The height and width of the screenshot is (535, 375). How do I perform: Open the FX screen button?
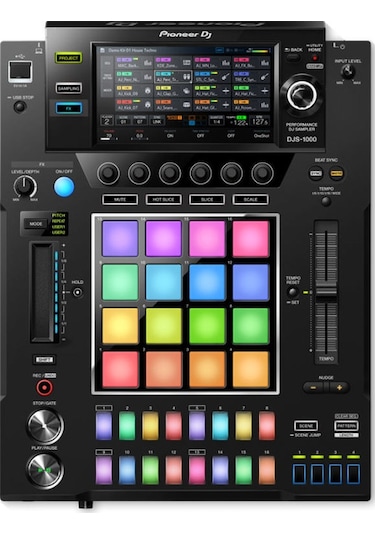[69, 109]
